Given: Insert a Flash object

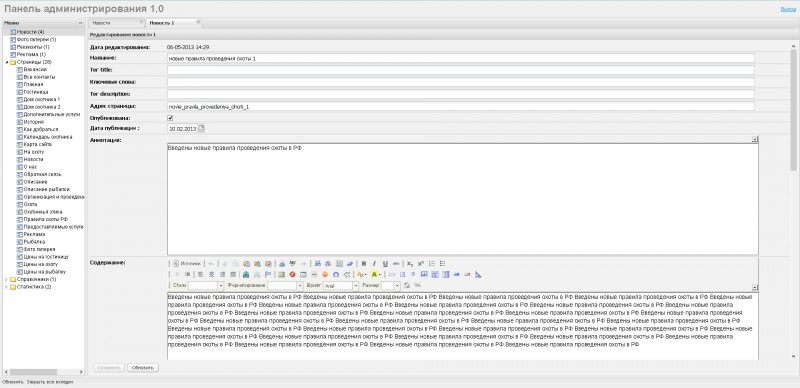Looking at the screenshot, I should [x=292, y=274].
